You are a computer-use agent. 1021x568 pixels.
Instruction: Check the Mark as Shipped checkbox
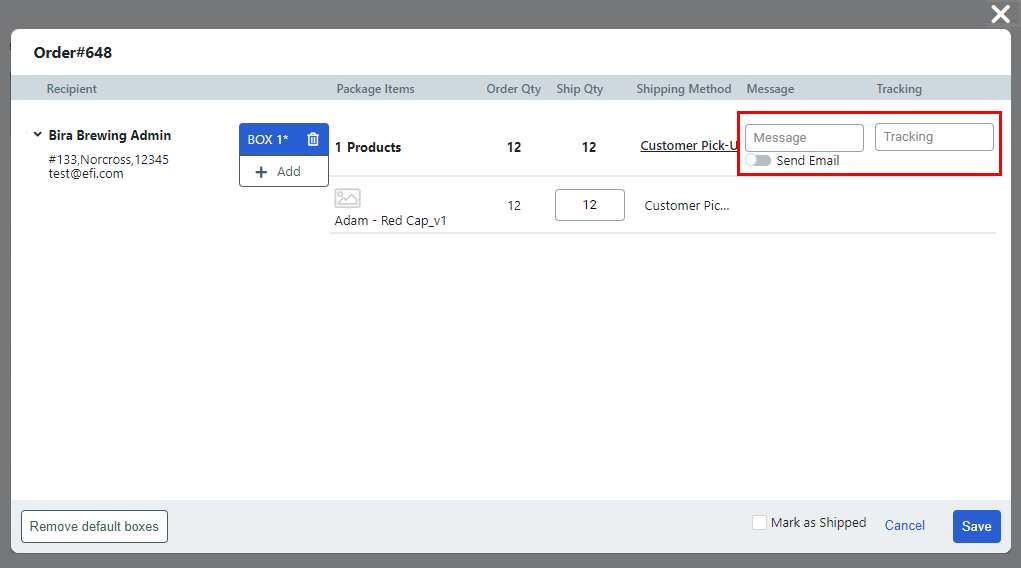point(760,523)
